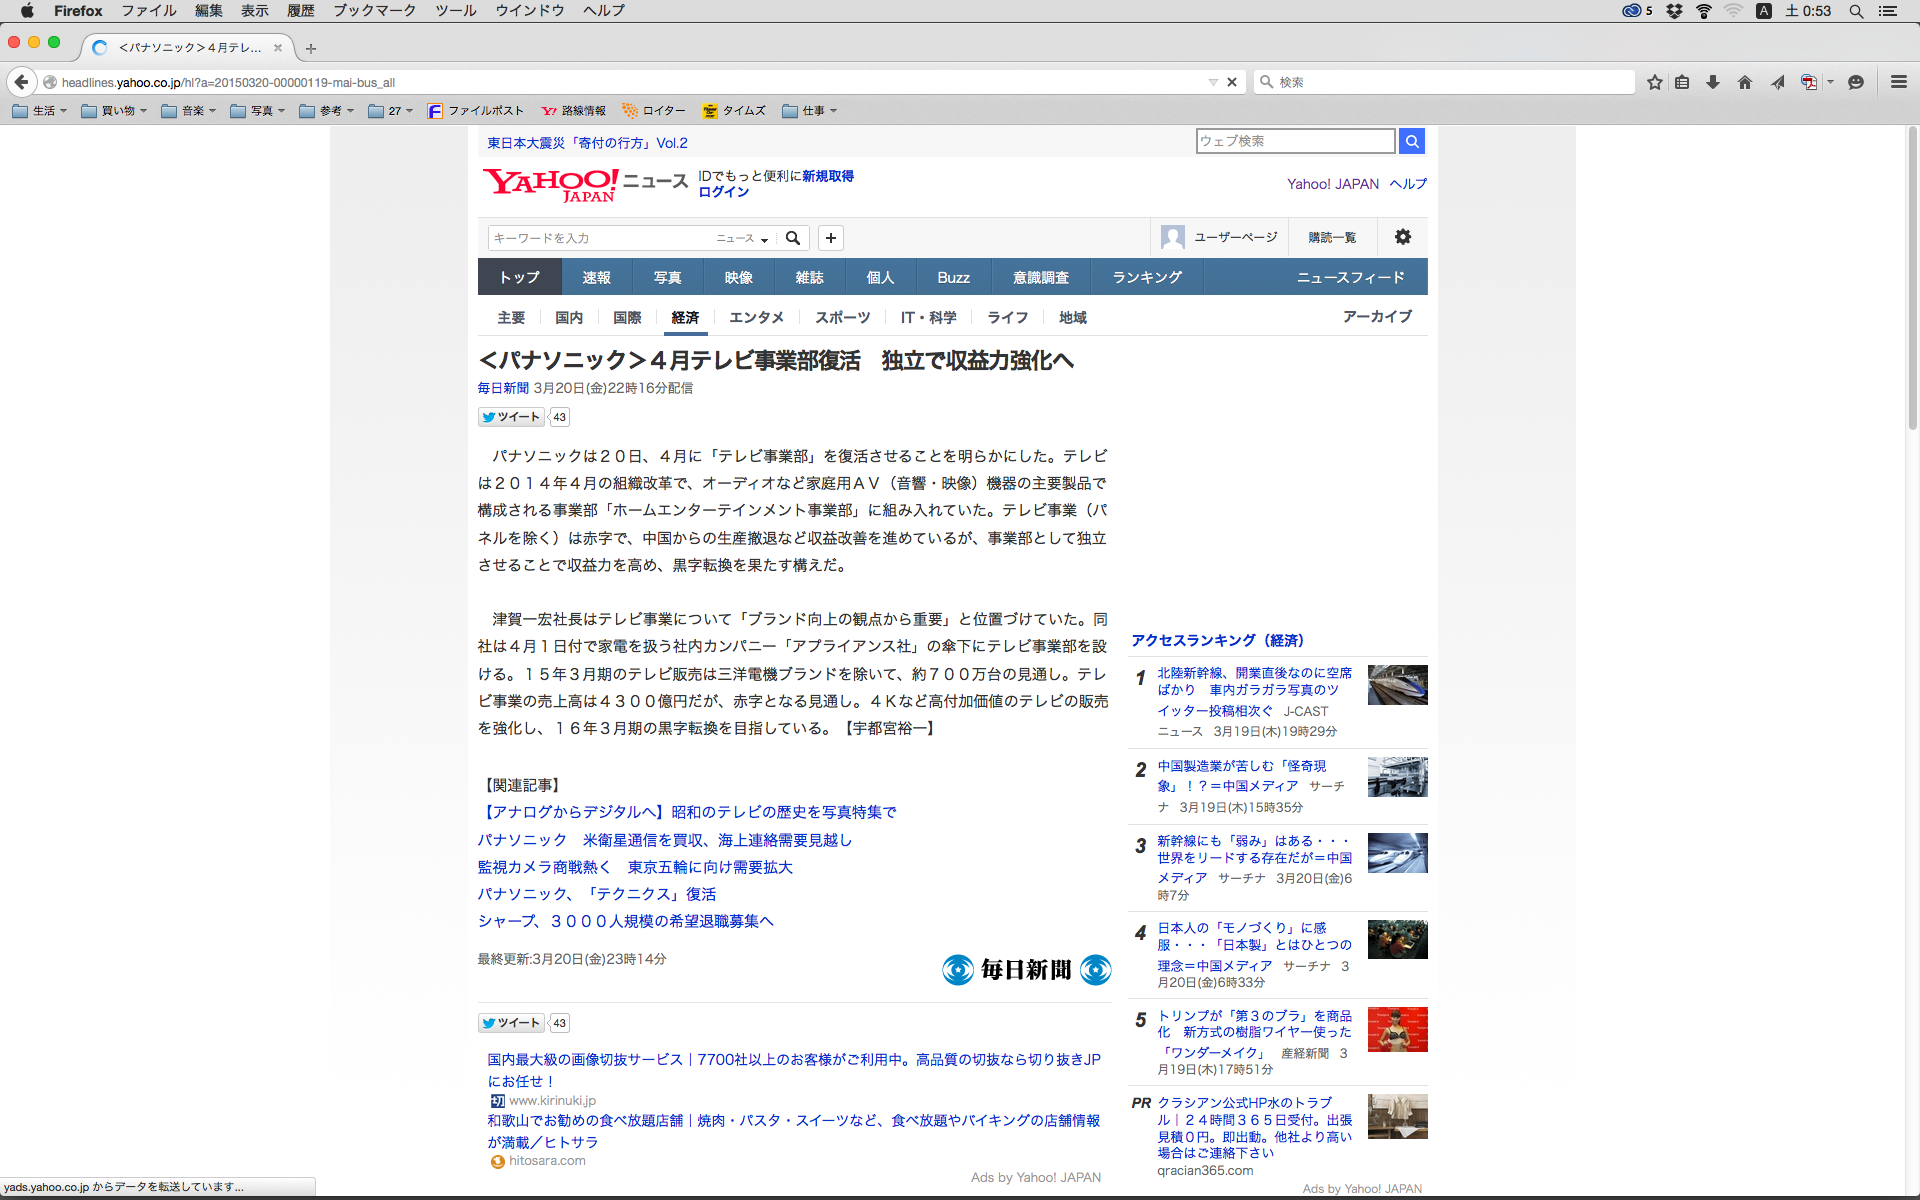This screenshot has width=1920, height=1200.
Task: Select the スポーツ category tab
Action: tap(842, 317)
